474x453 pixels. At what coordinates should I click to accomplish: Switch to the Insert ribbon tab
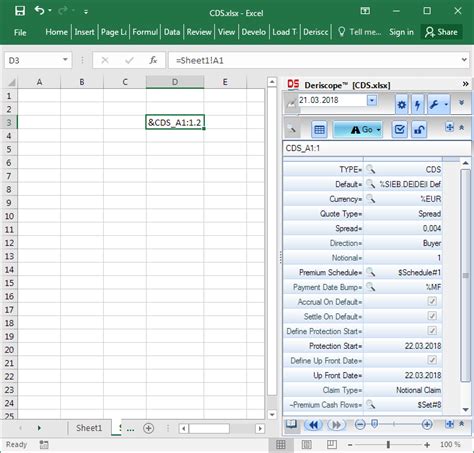click(84, 32)
